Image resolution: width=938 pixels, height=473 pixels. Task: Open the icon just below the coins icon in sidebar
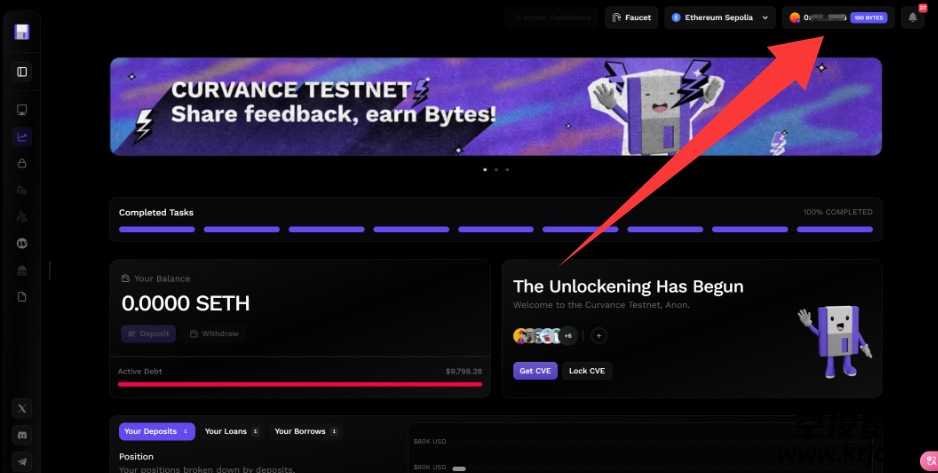[22, 216]
